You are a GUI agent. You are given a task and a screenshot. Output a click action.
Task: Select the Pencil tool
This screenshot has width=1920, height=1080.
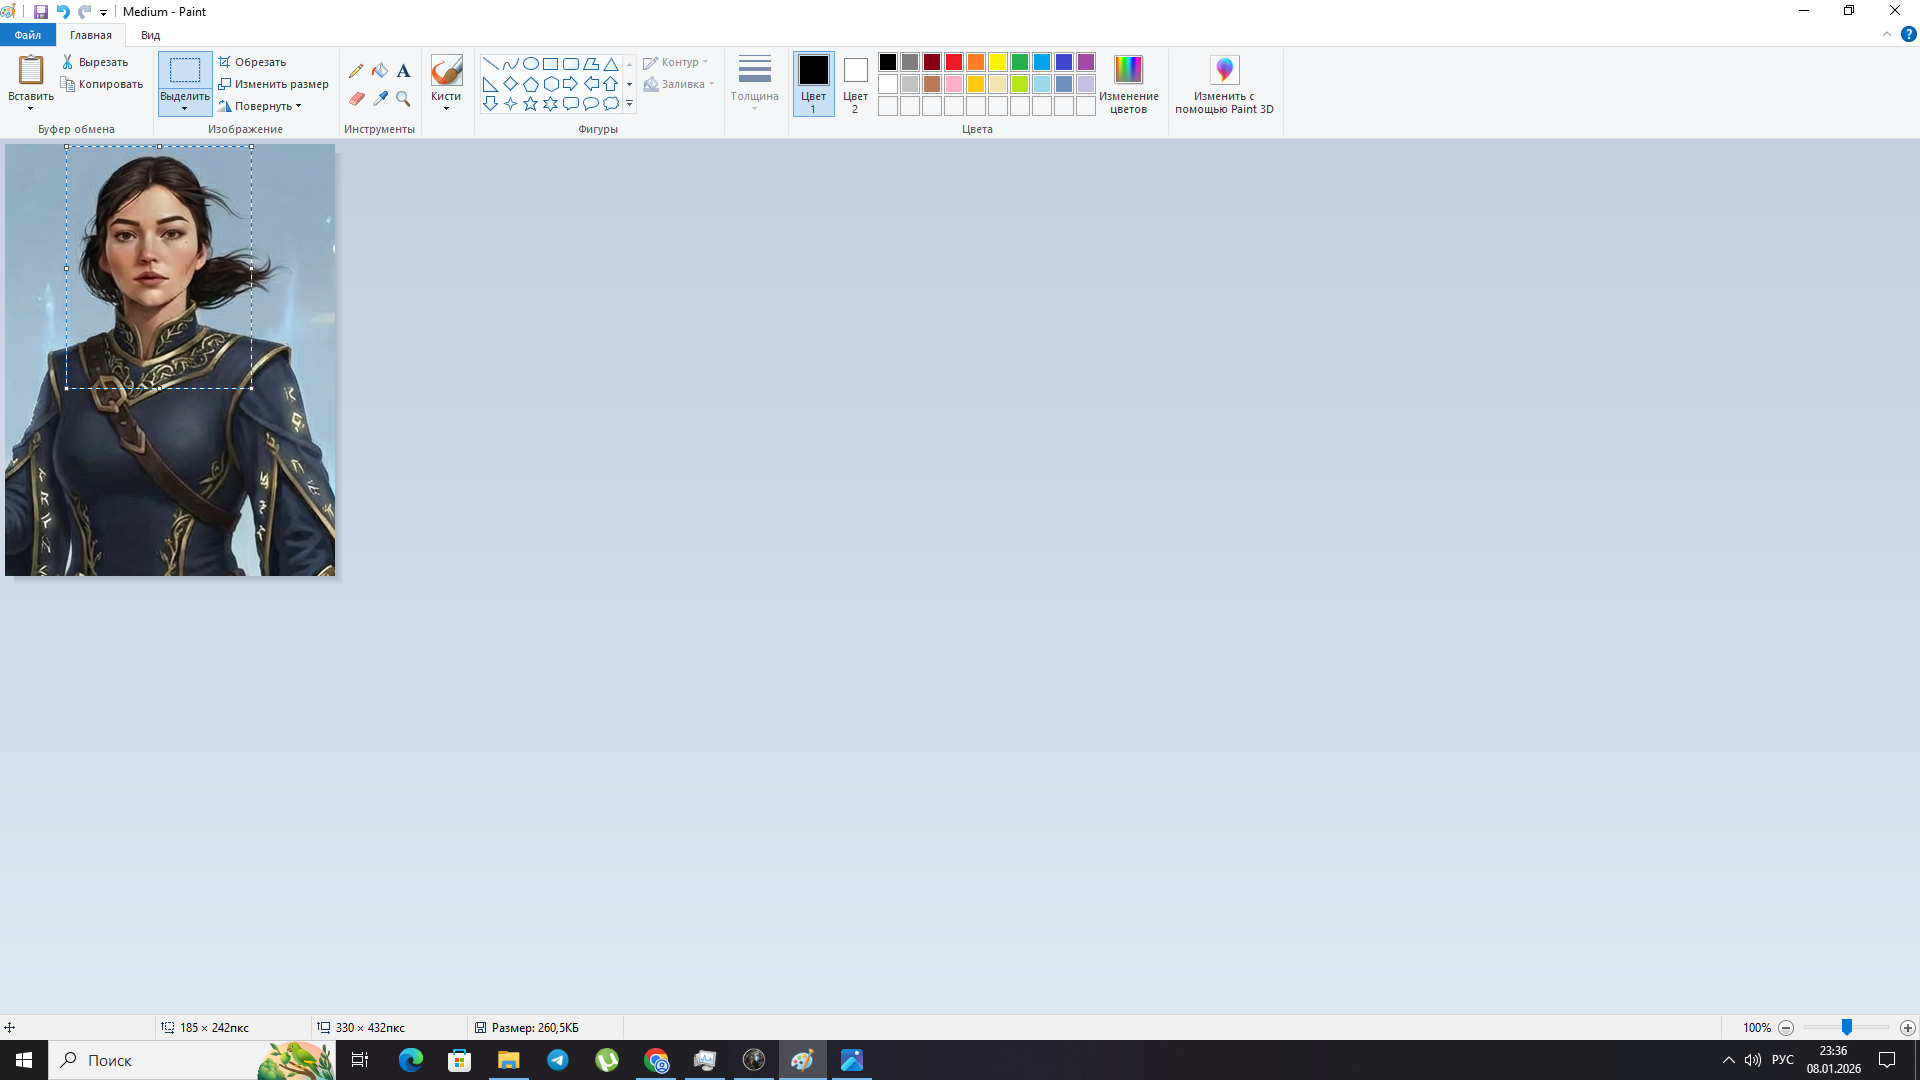(356, 71)
